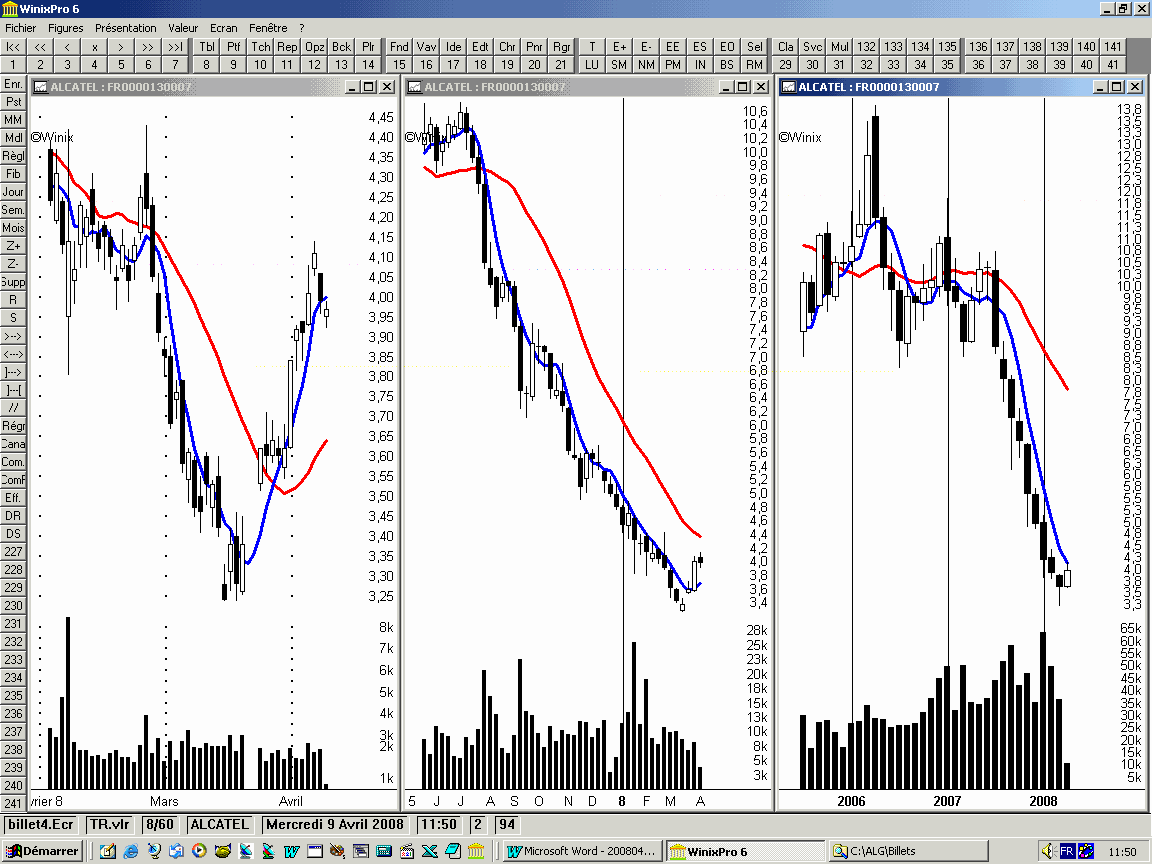This screenshot has width=1152, height=864.
Task: Click the Sel toolbar button
Action: point(755,46)
